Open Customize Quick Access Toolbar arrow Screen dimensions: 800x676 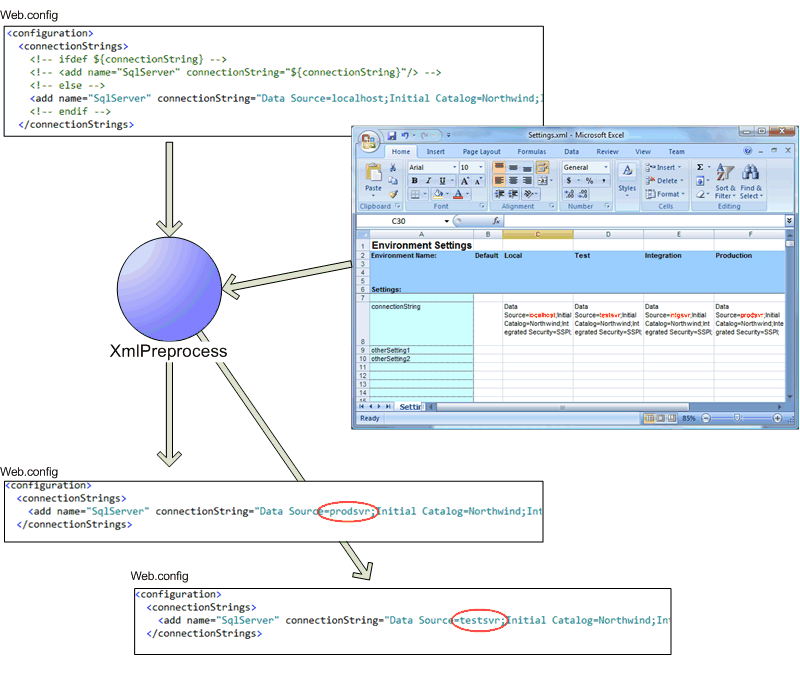(448, 136)
